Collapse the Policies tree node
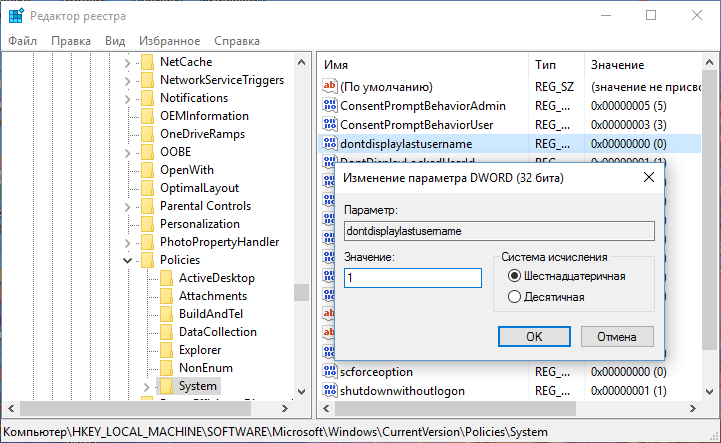This screenshot has height=443, width=721. coord(128,260)
